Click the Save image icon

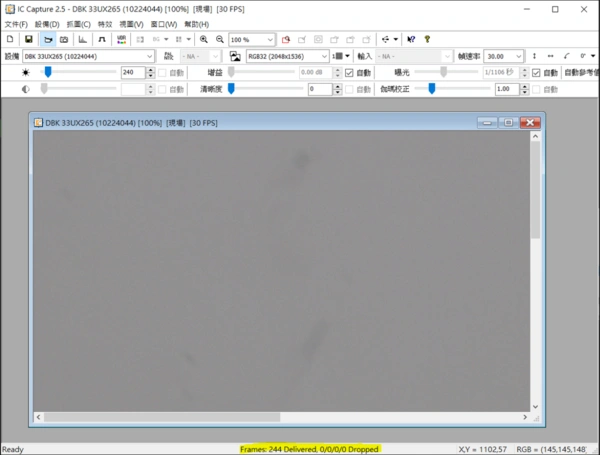click(29, 39)
